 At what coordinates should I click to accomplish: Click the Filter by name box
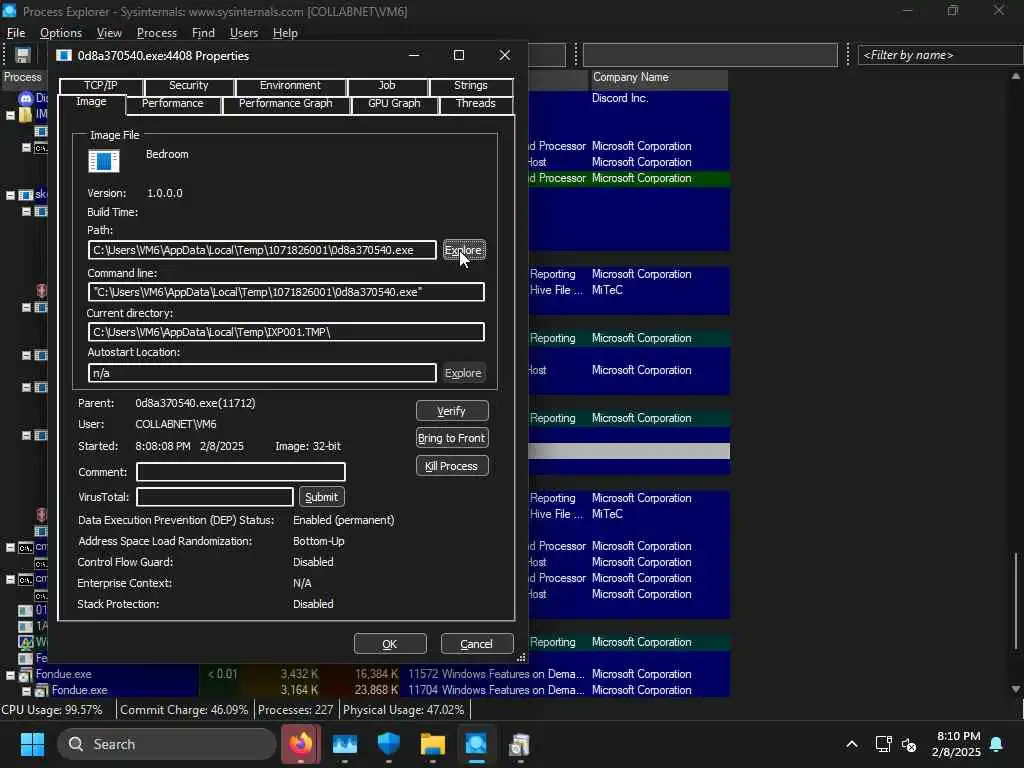coord(940,55)
